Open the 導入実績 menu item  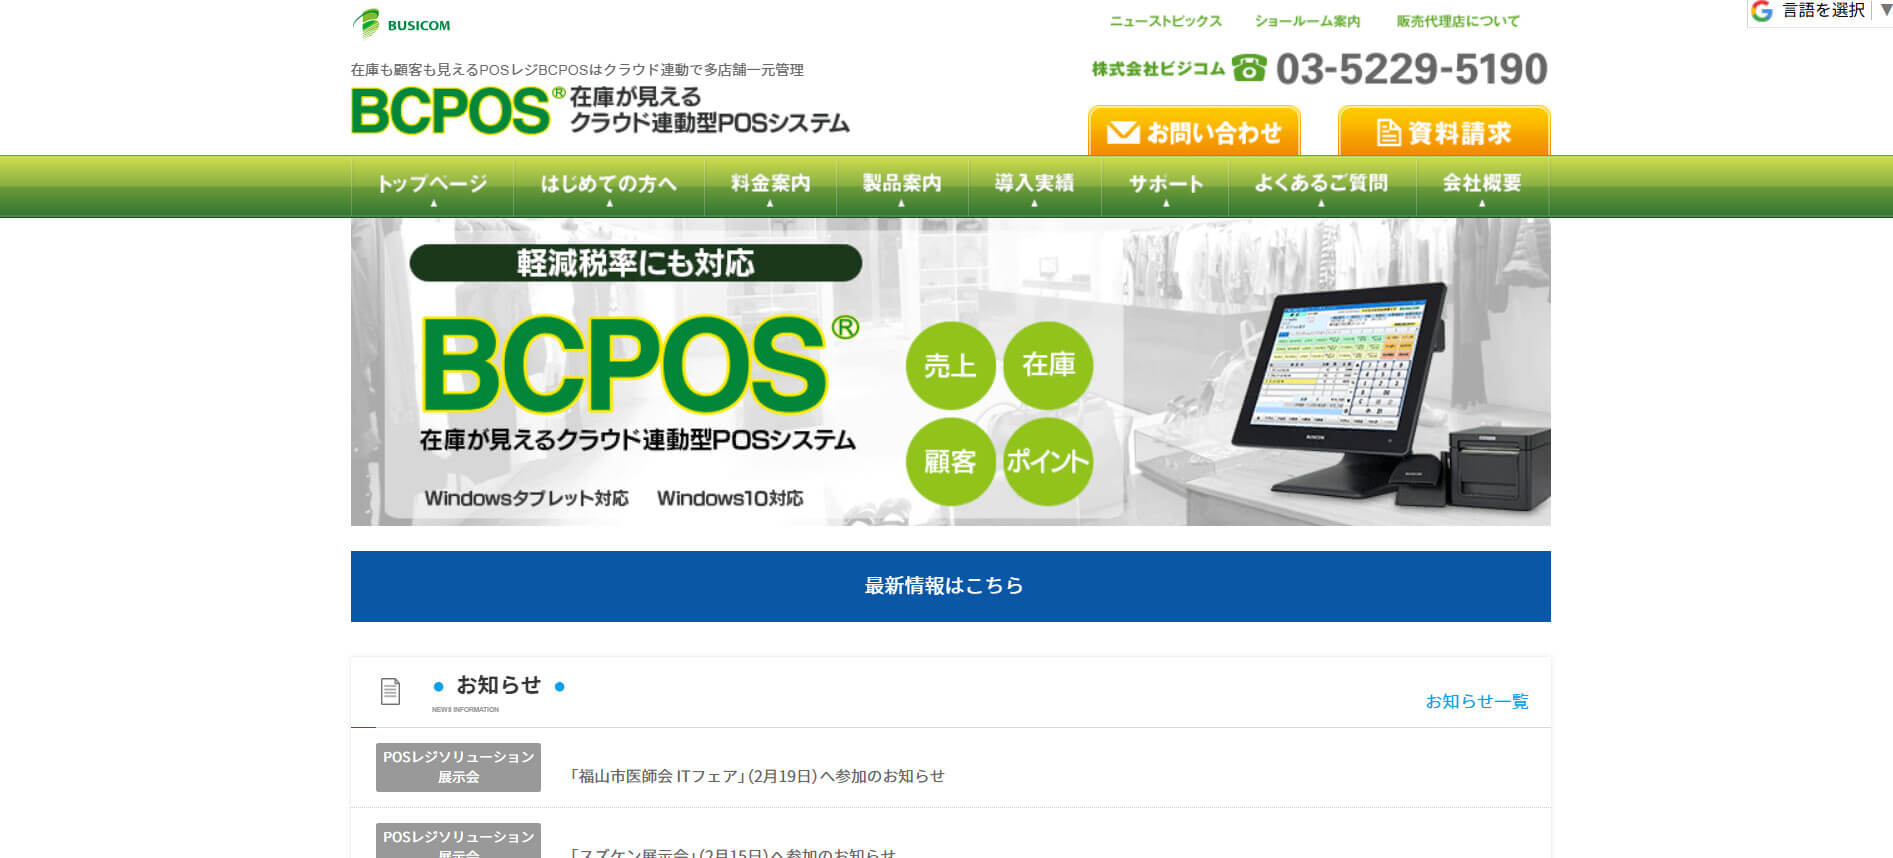(1034, 186)
